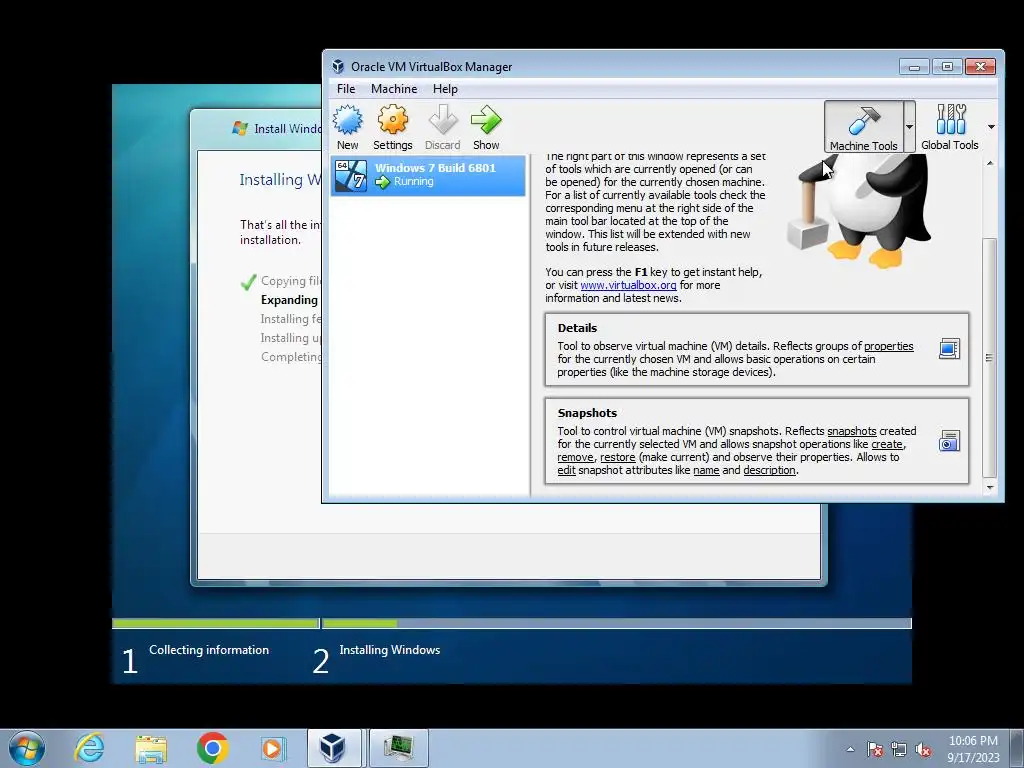Expand the Machine Tools dropdown arrow
Viewport: 1024px width, 768px height.
(909, 127)
